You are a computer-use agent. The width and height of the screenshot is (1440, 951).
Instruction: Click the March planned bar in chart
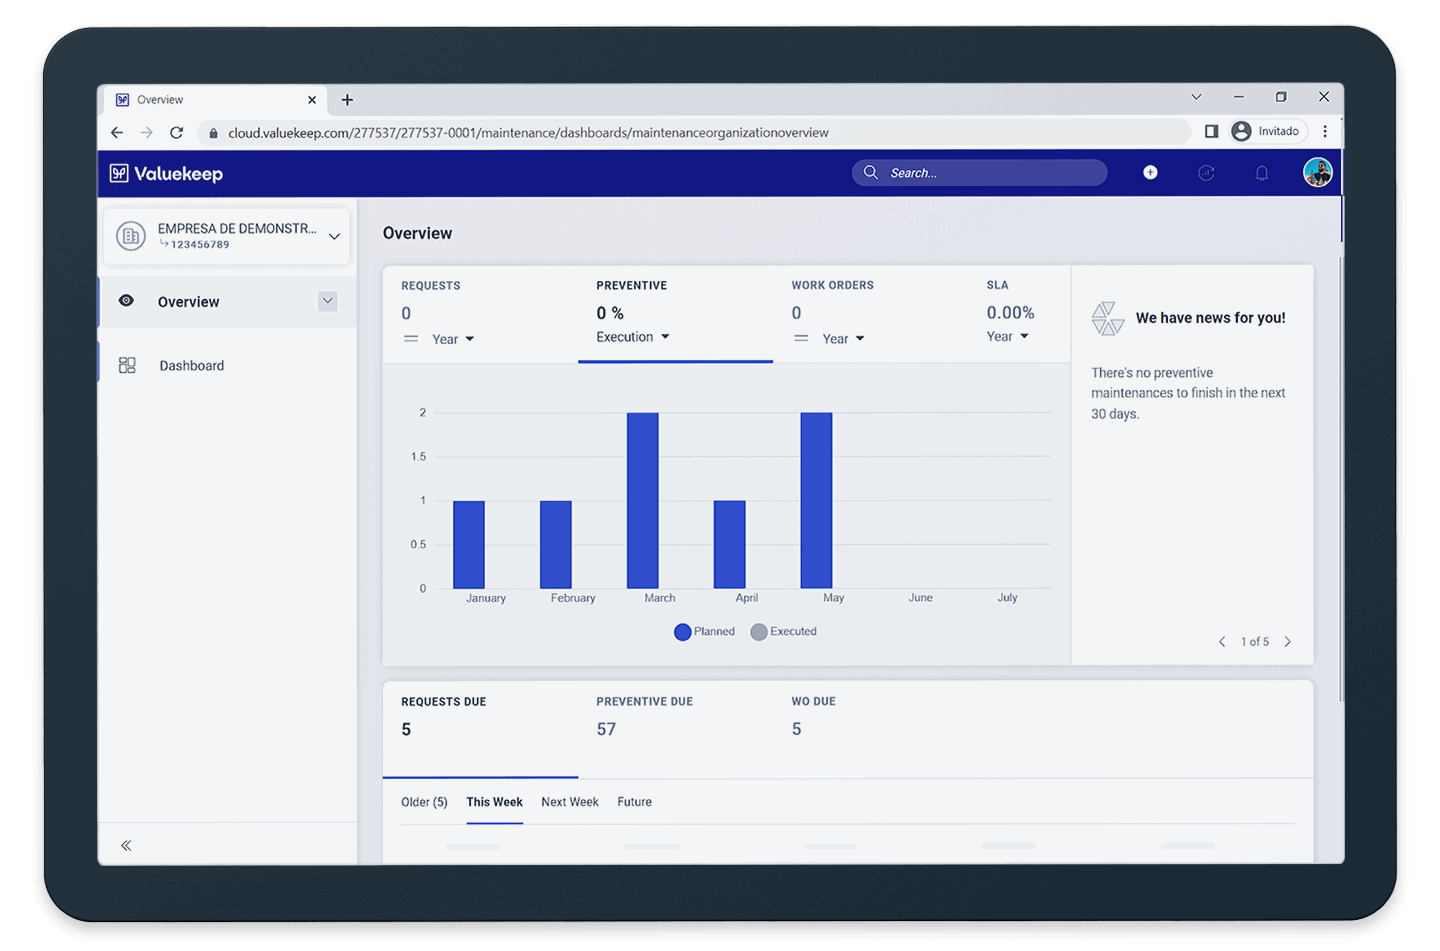pos(642,500)
